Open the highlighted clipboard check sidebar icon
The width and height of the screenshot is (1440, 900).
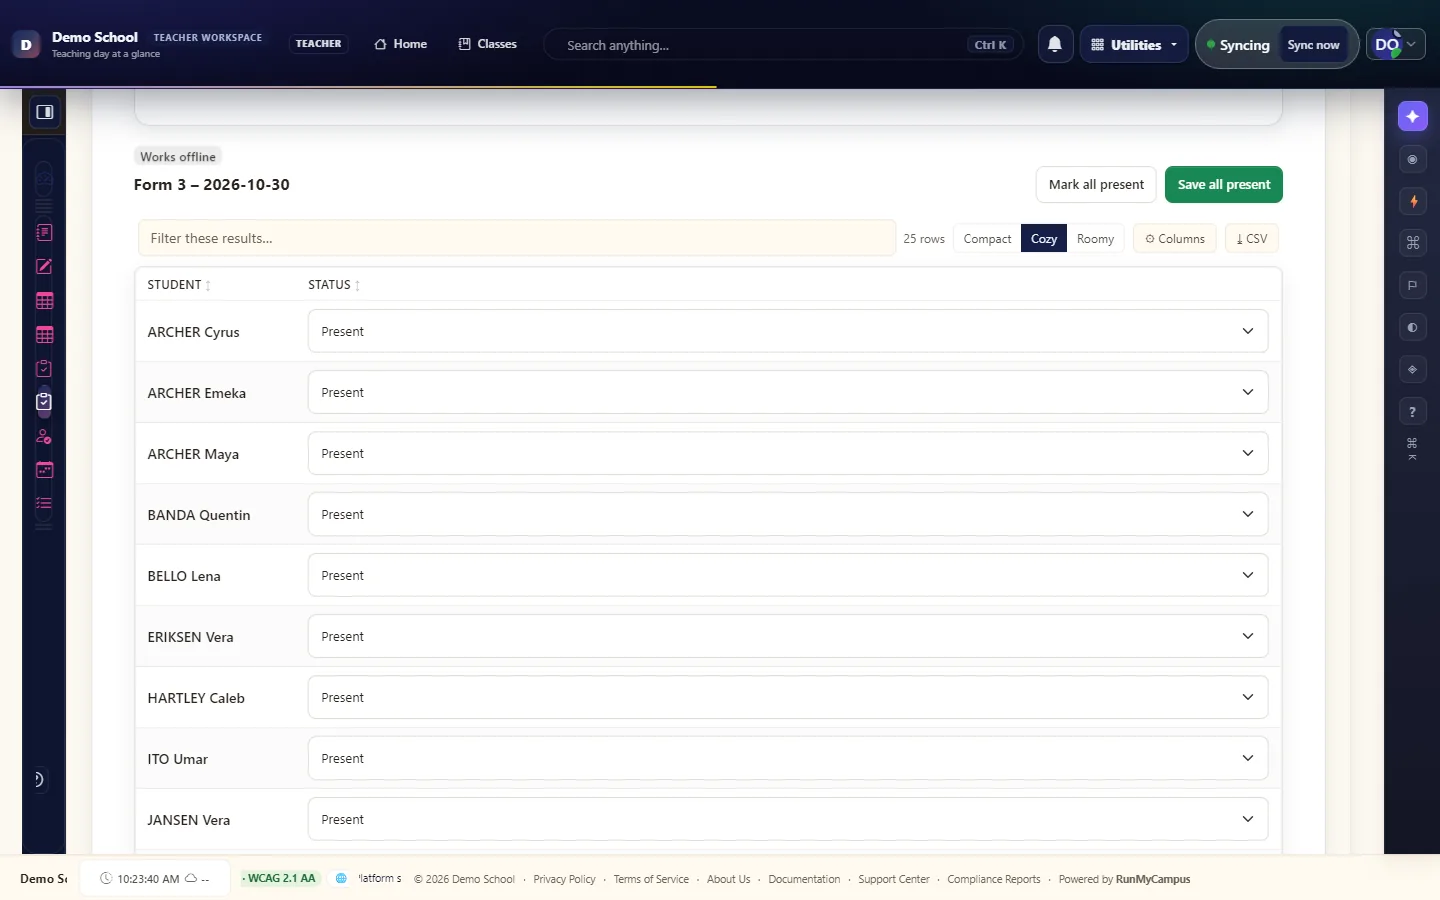pyautogui.click(x=44, y=402)
